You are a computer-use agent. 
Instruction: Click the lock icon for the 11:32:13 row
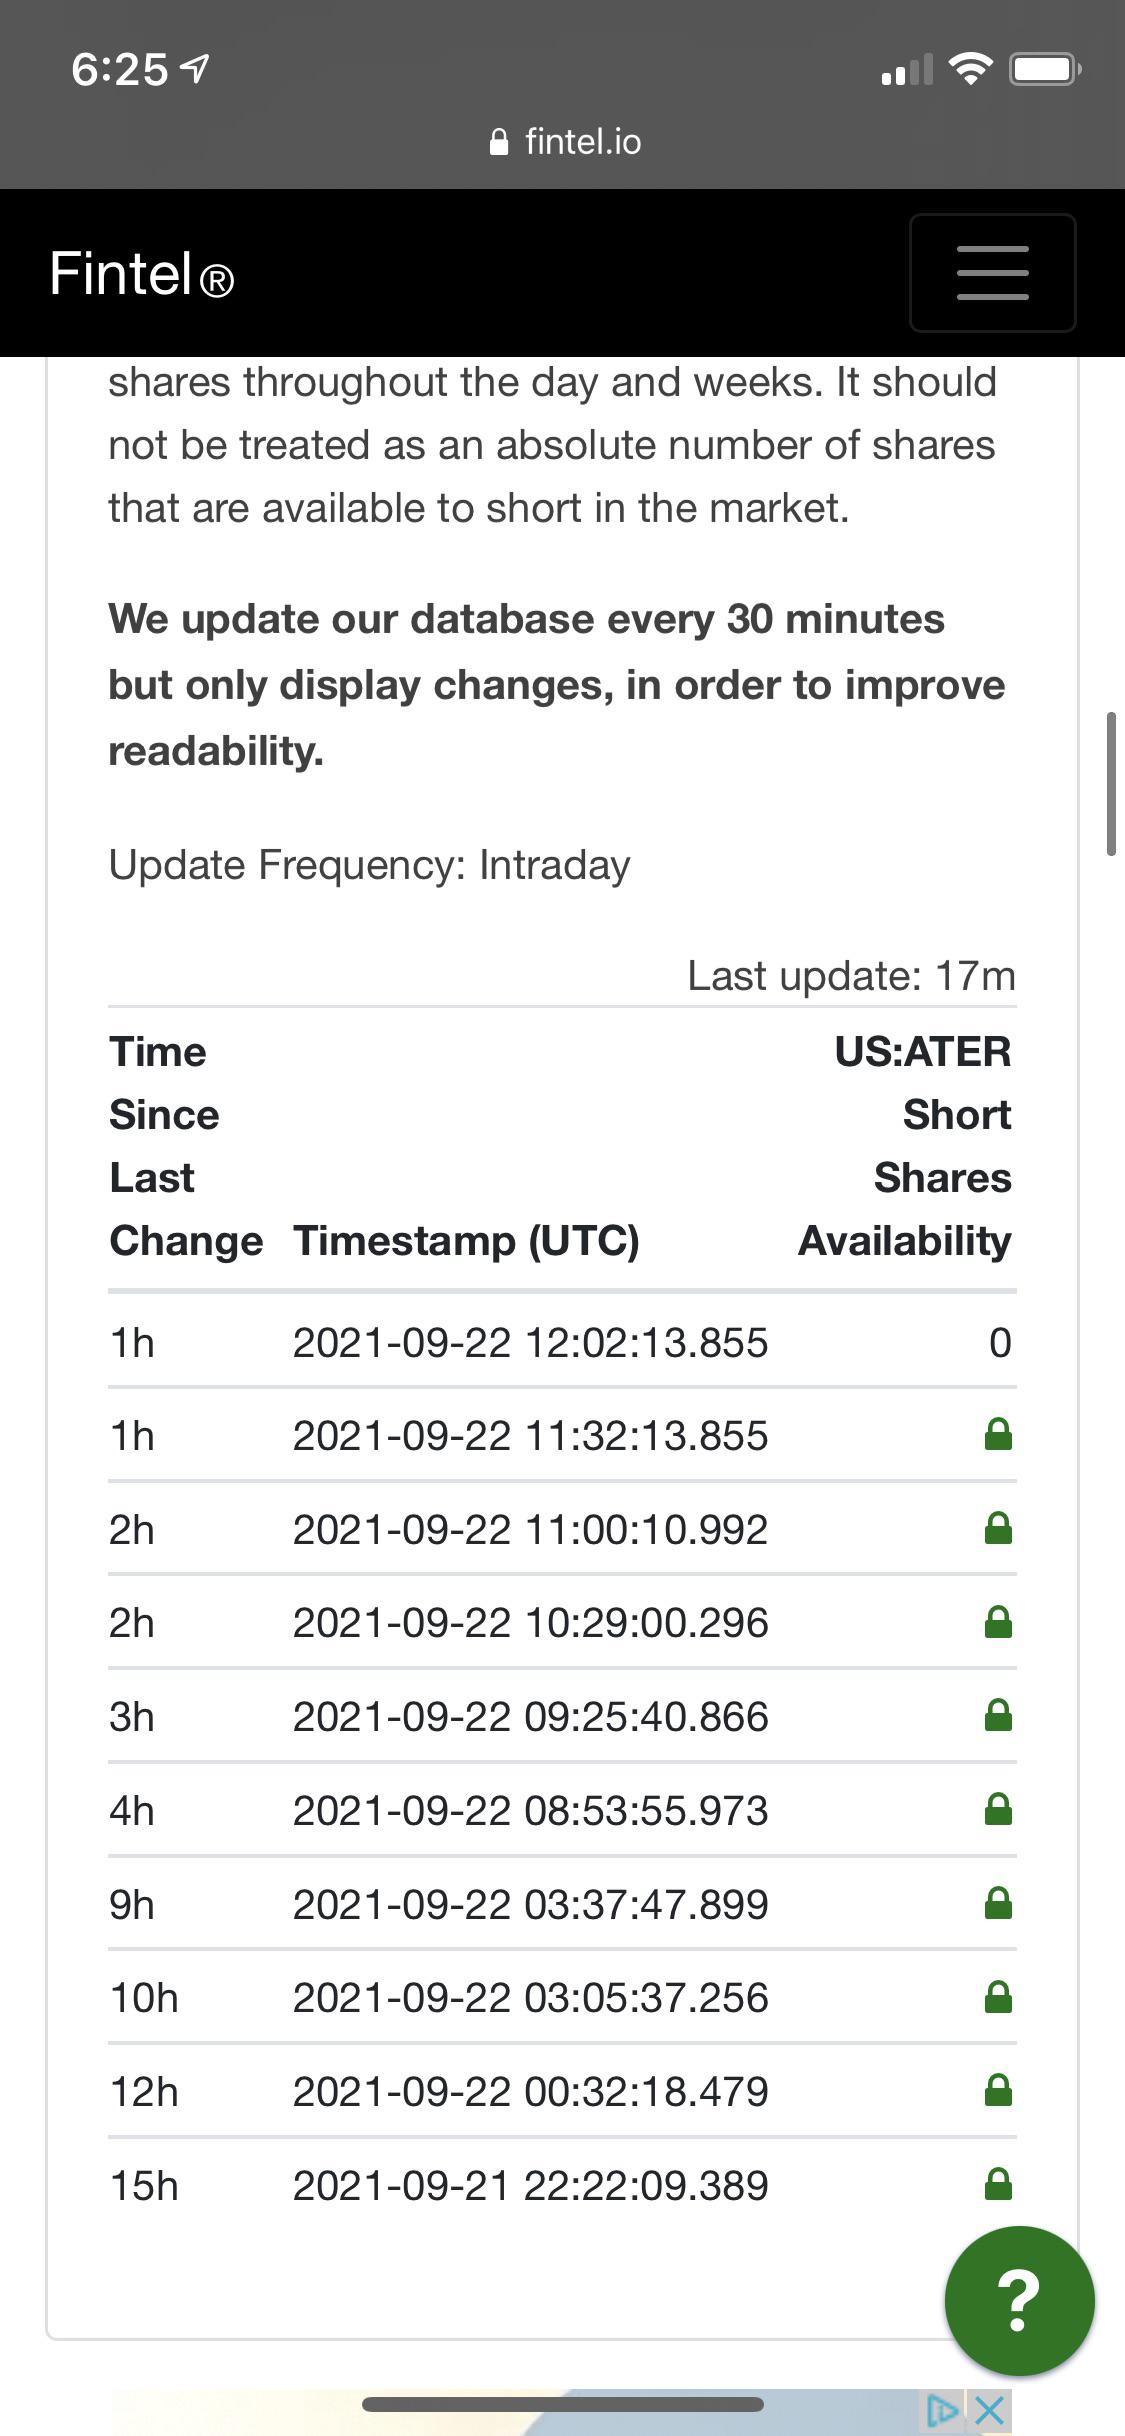click(998, 1434)
